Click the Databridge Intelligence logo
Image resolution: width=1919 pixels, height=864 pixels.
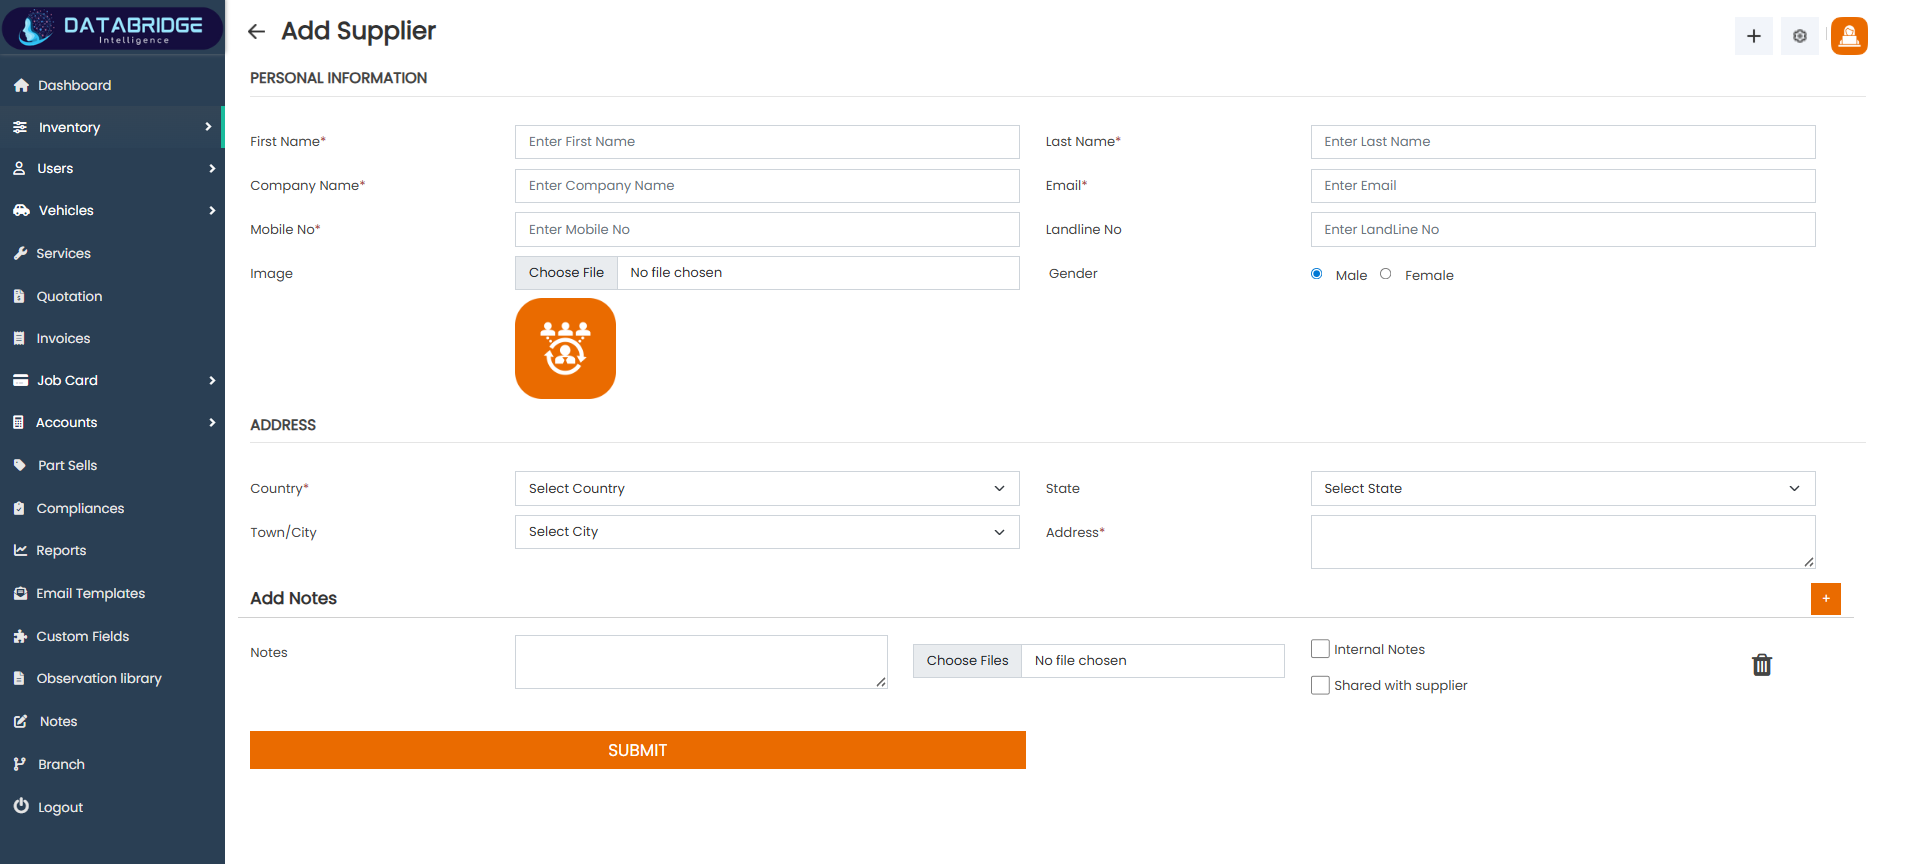coord(112,28)
